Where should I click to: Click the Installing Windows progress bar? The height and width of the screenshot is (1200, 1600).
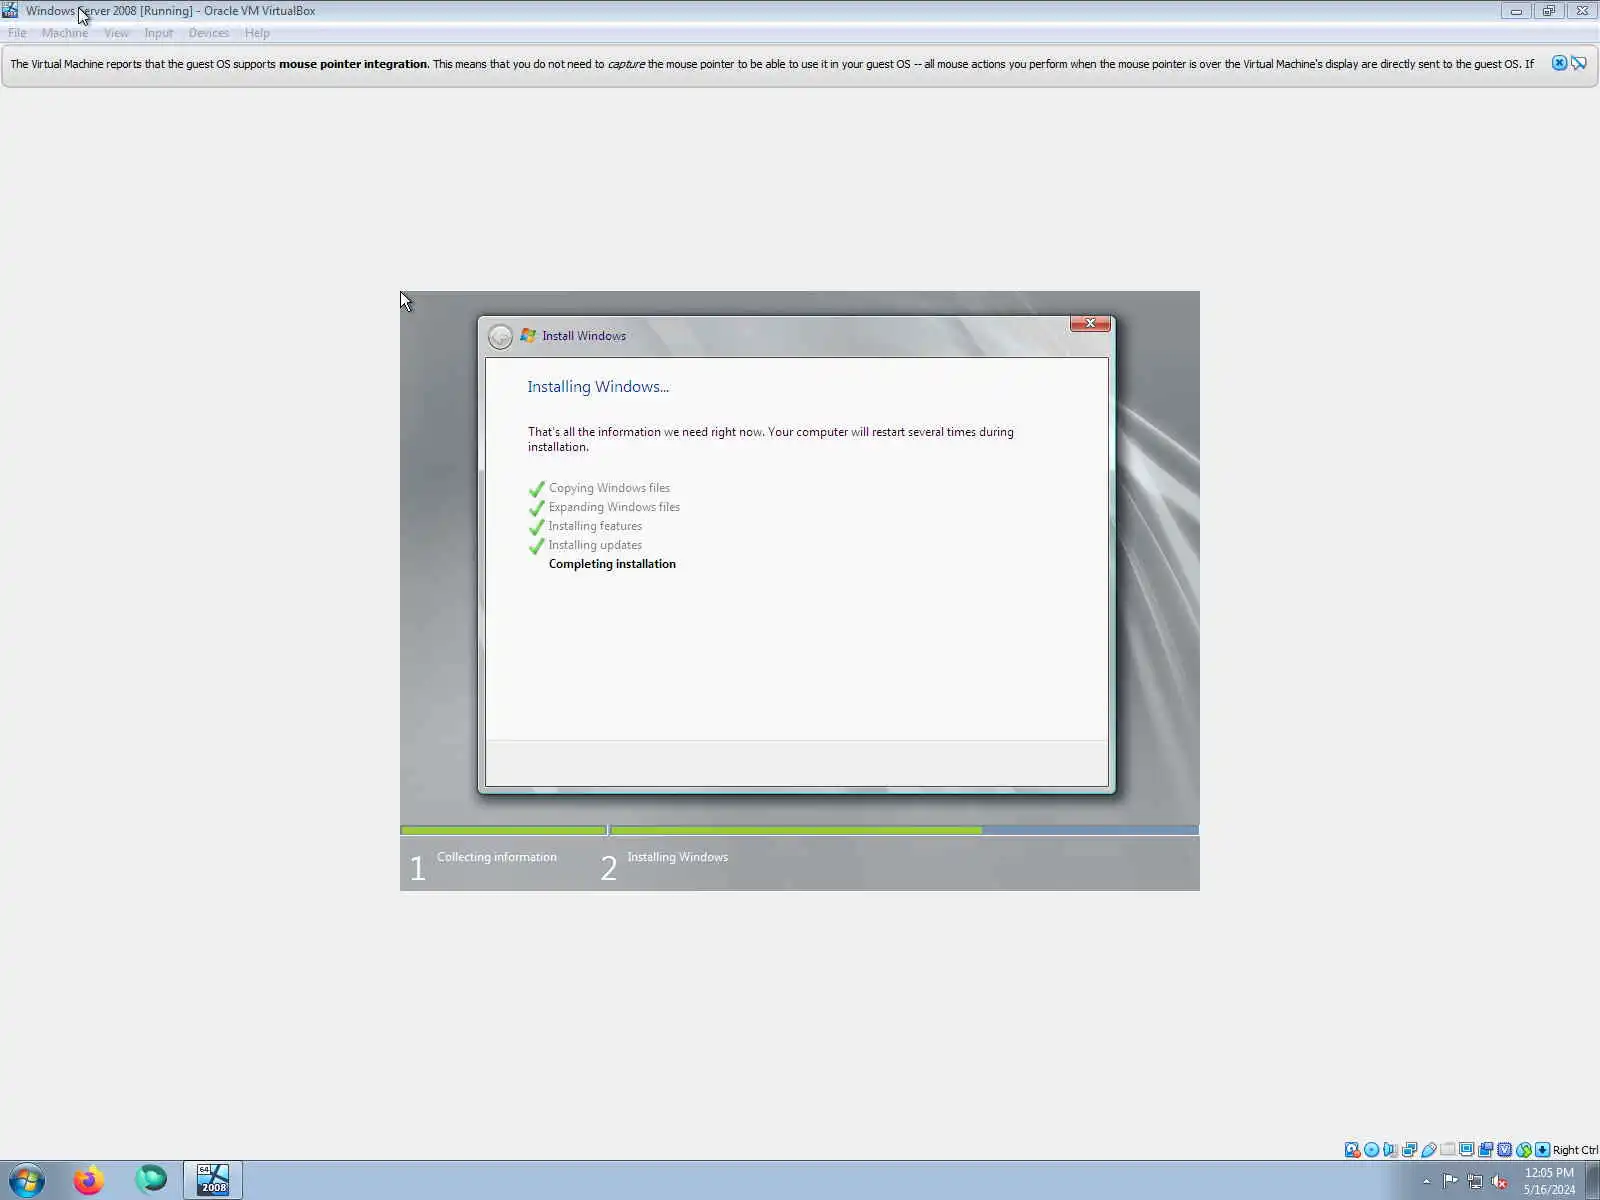coord(904,830)
